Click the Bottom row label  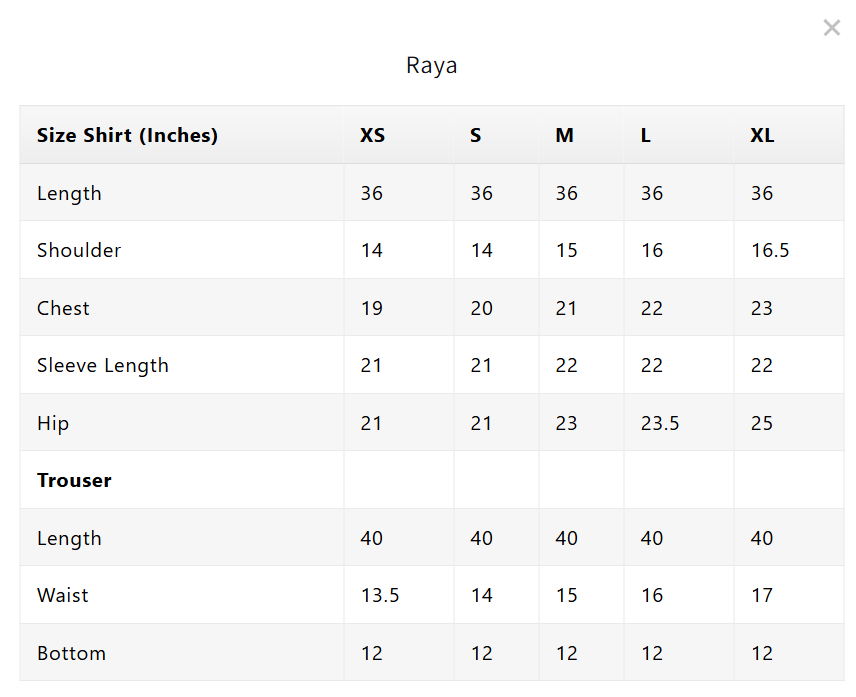pos(72,653)
